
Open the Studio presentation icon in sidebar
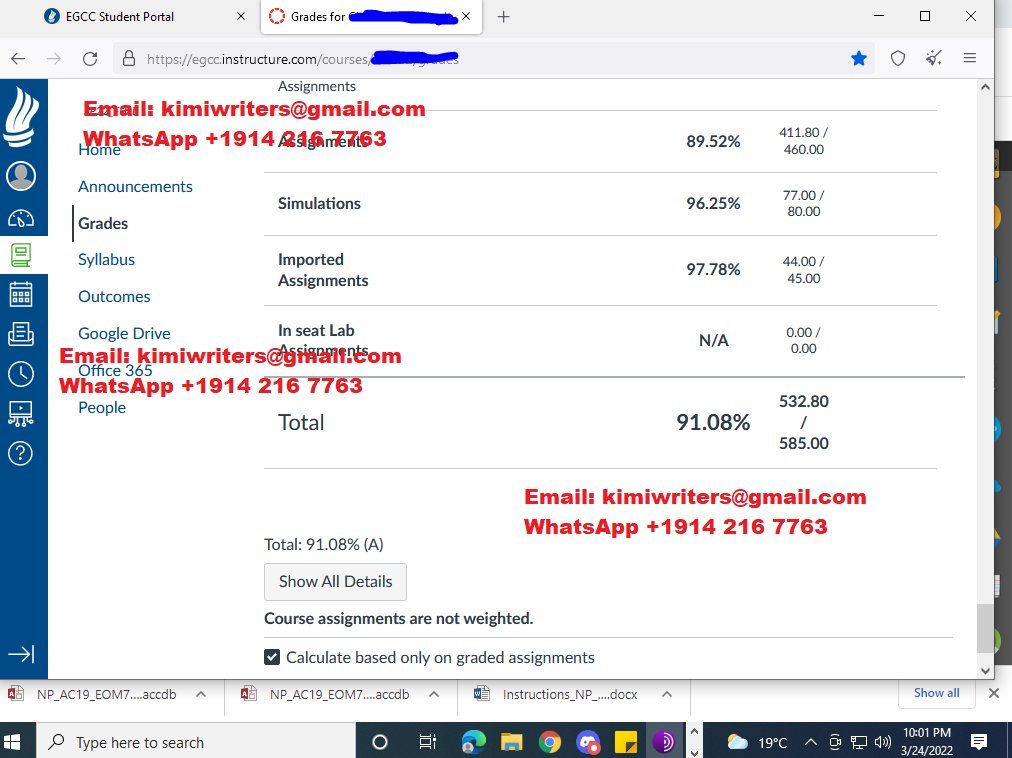point(21,414)
